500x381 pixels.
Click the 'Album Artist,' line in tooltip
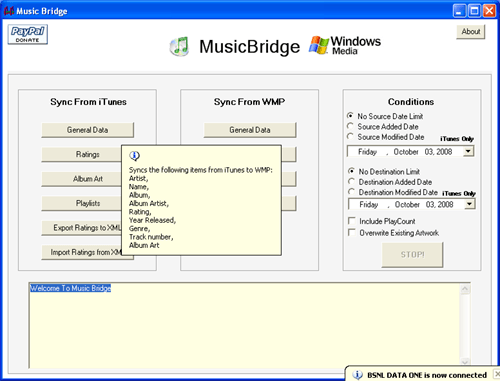(149, 203)
